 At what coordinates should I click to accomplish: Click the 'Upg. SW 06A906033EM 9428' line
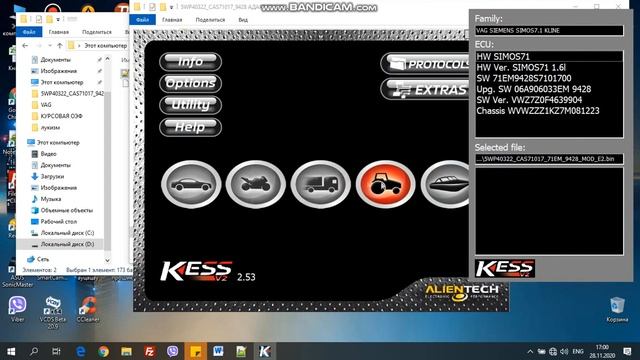[x=533, y=89]
